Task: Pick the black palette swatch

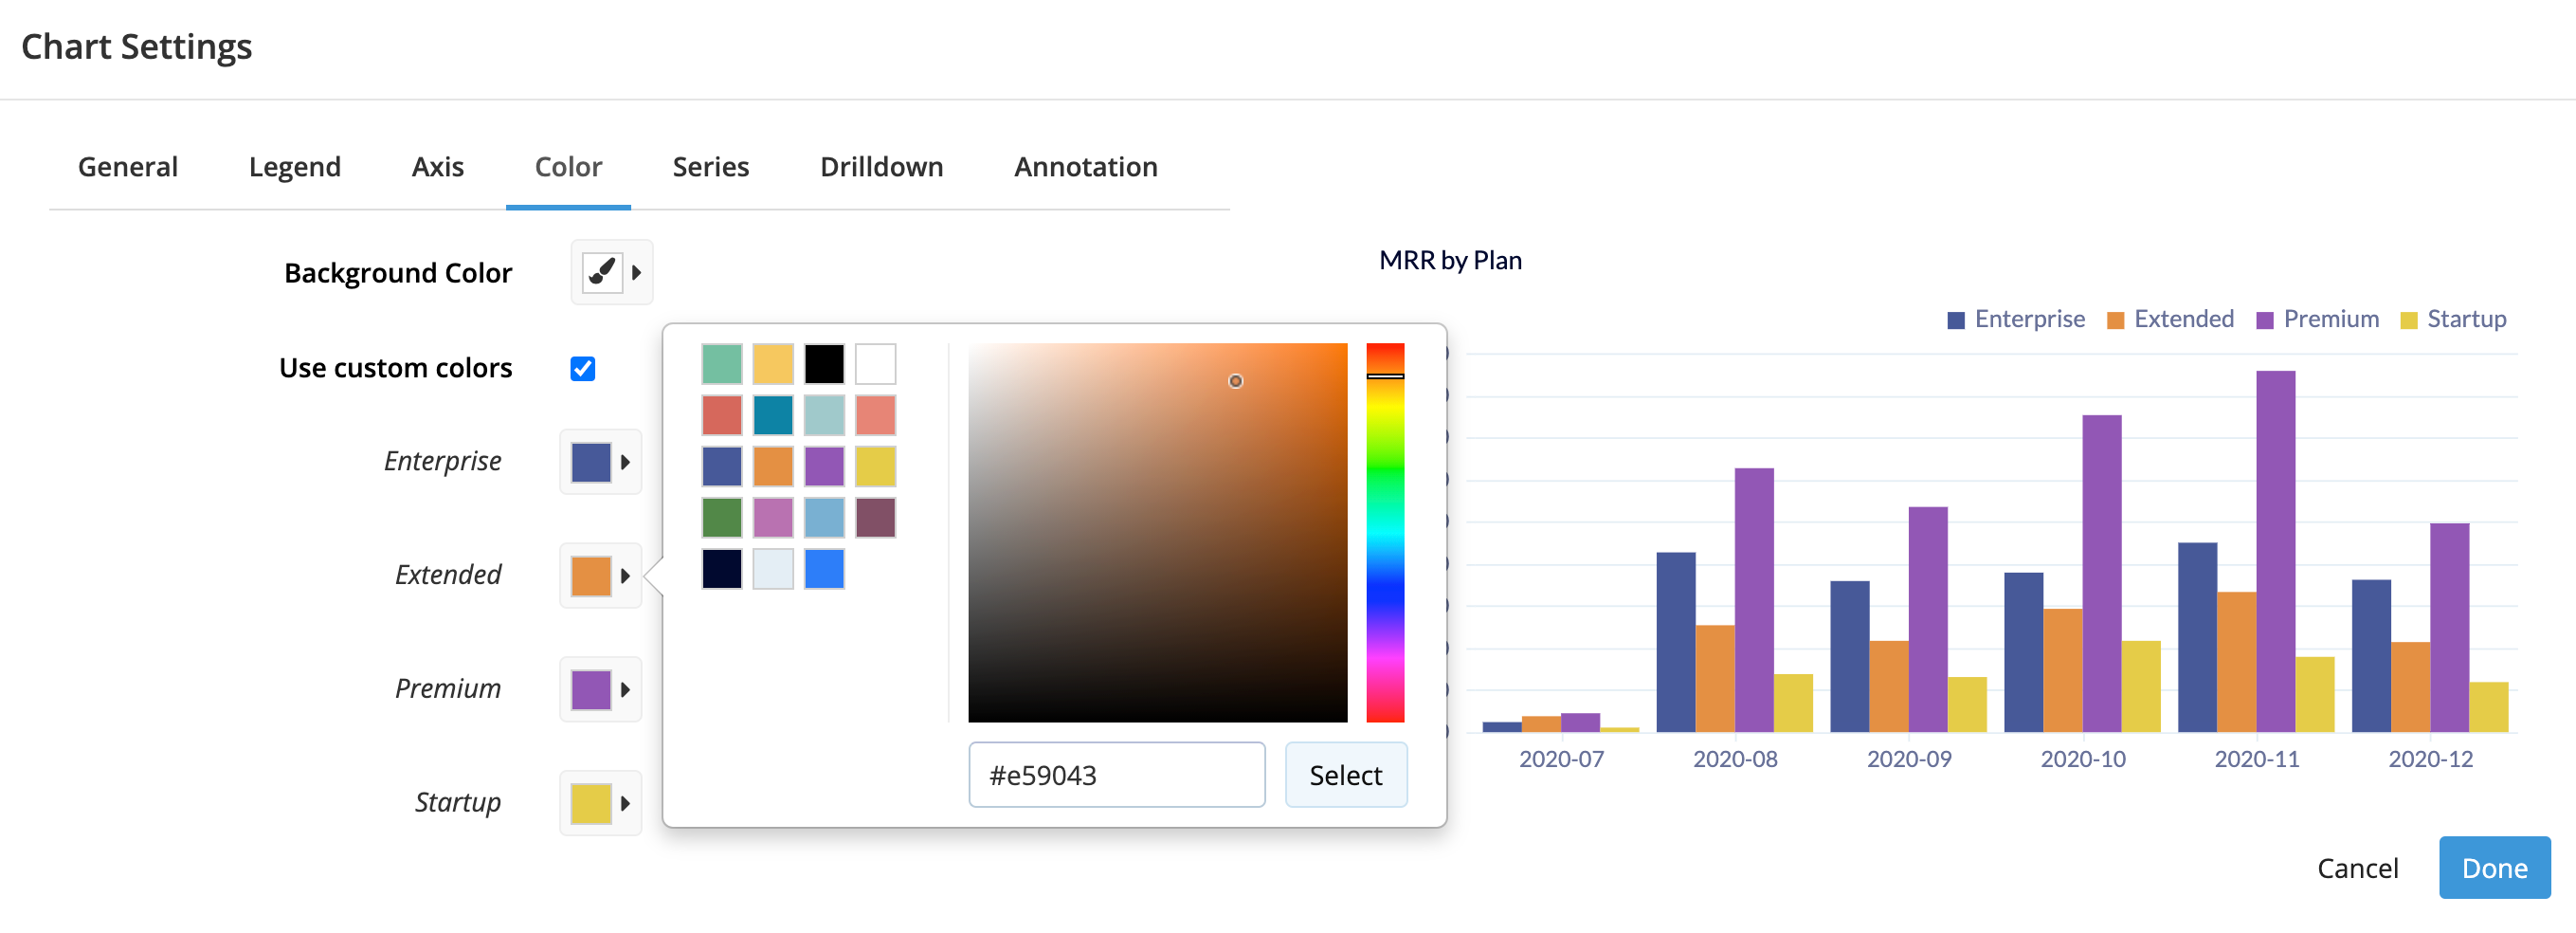Action: point(824,364)
